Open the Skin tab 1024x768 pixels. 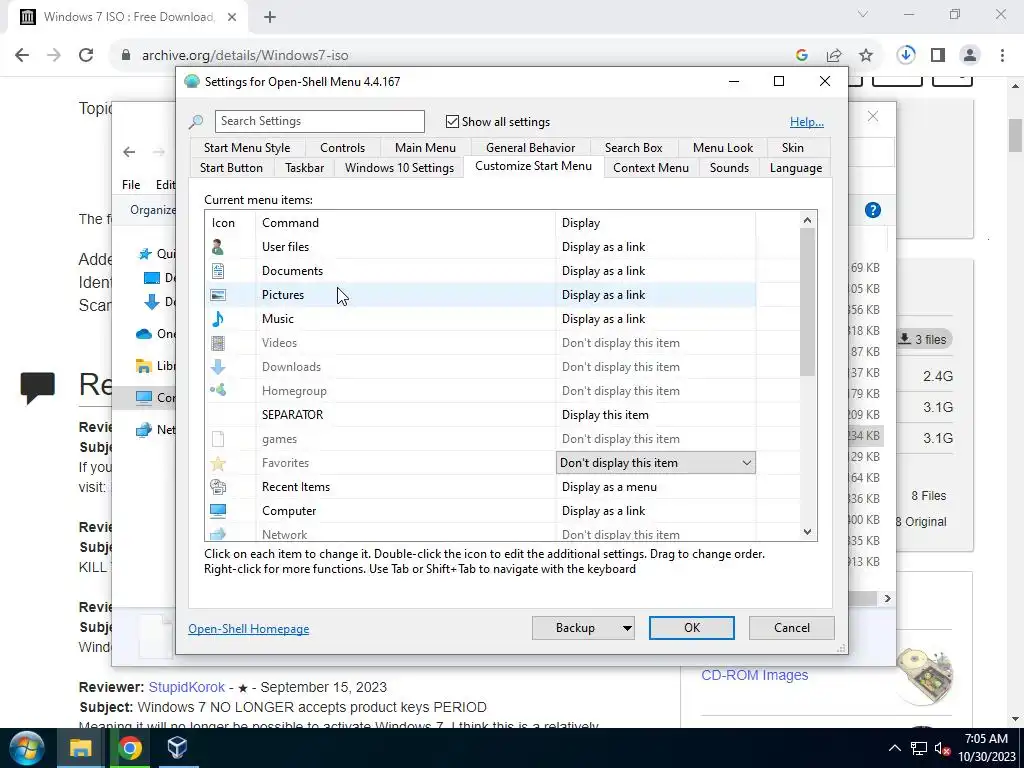point(793,148)
